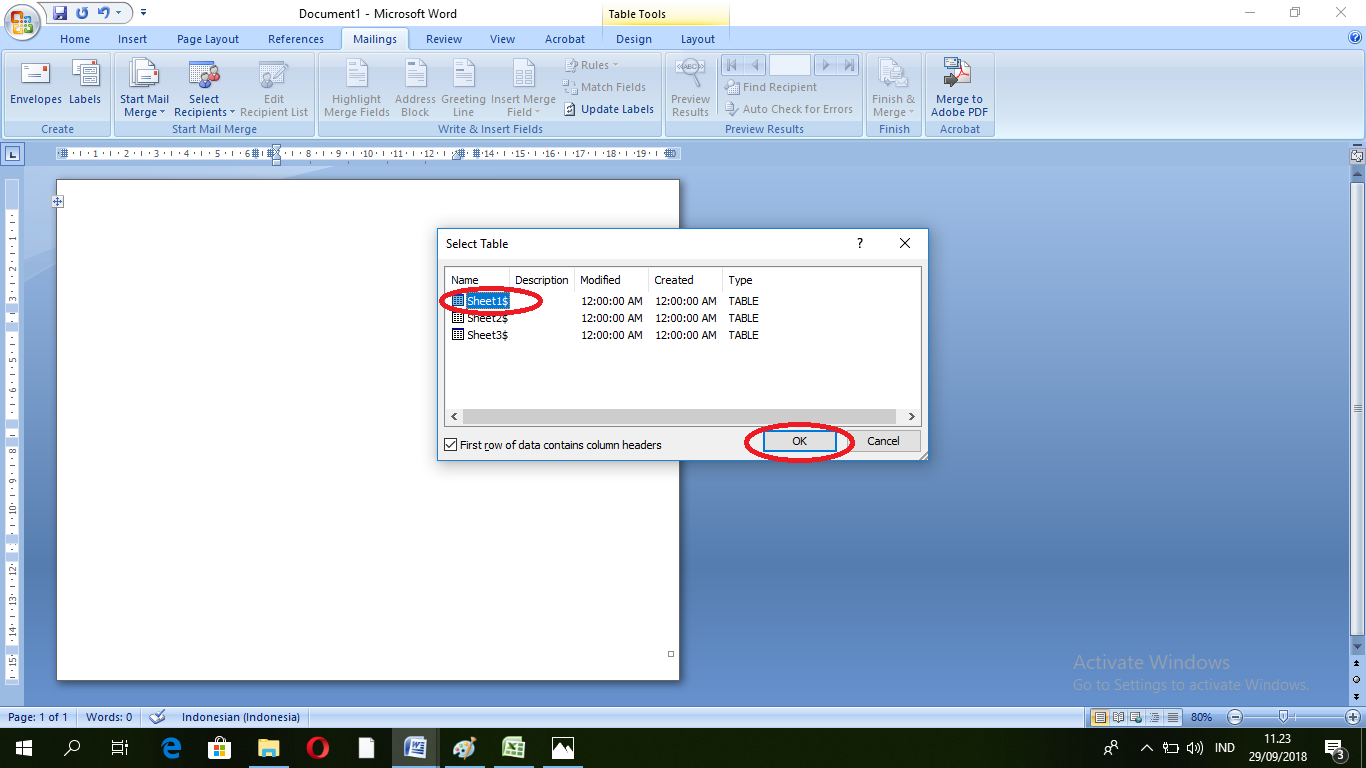Open the Customize Quick Access Toolbar dropdown arrow
The width and height of the screenshot is (1366, 768).
point(143,13)
